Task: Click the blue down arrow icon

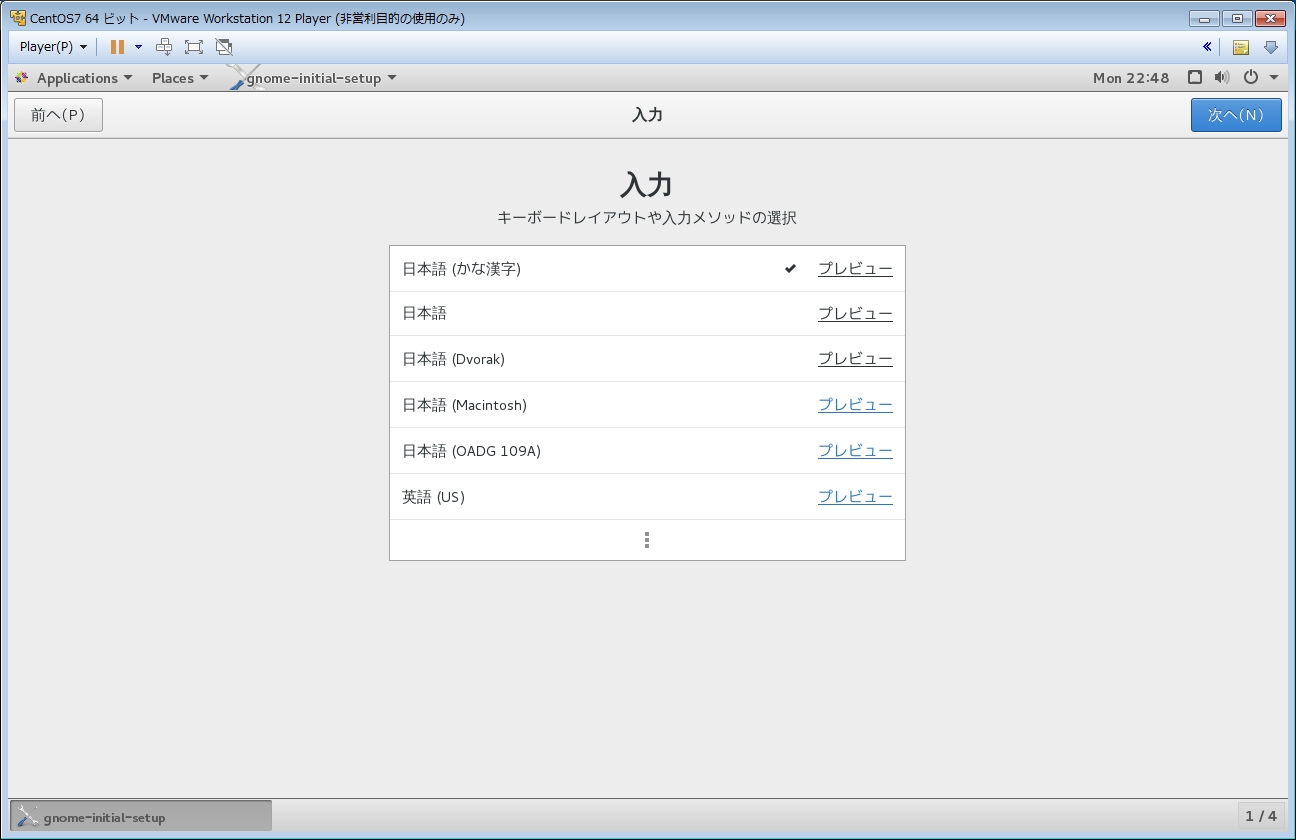Action: click(1271, 47)
